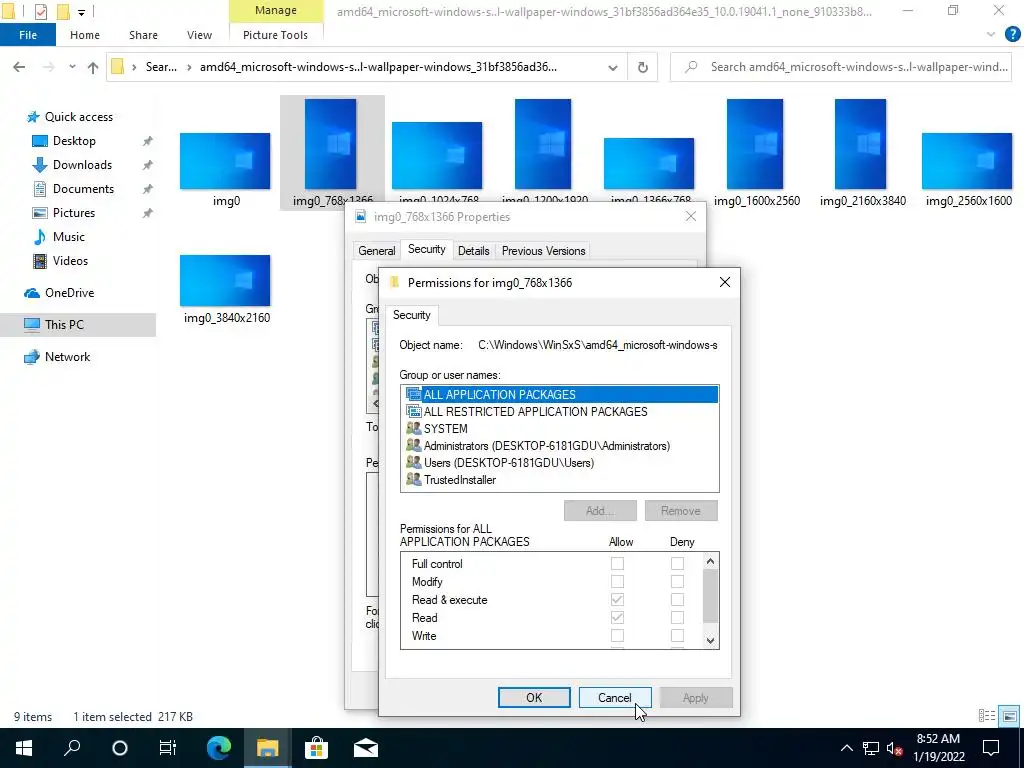The height and width of the screenshot is (768, 1024).
Task: Open Quick access in the sidebar
Action: (x=78, y=117)
